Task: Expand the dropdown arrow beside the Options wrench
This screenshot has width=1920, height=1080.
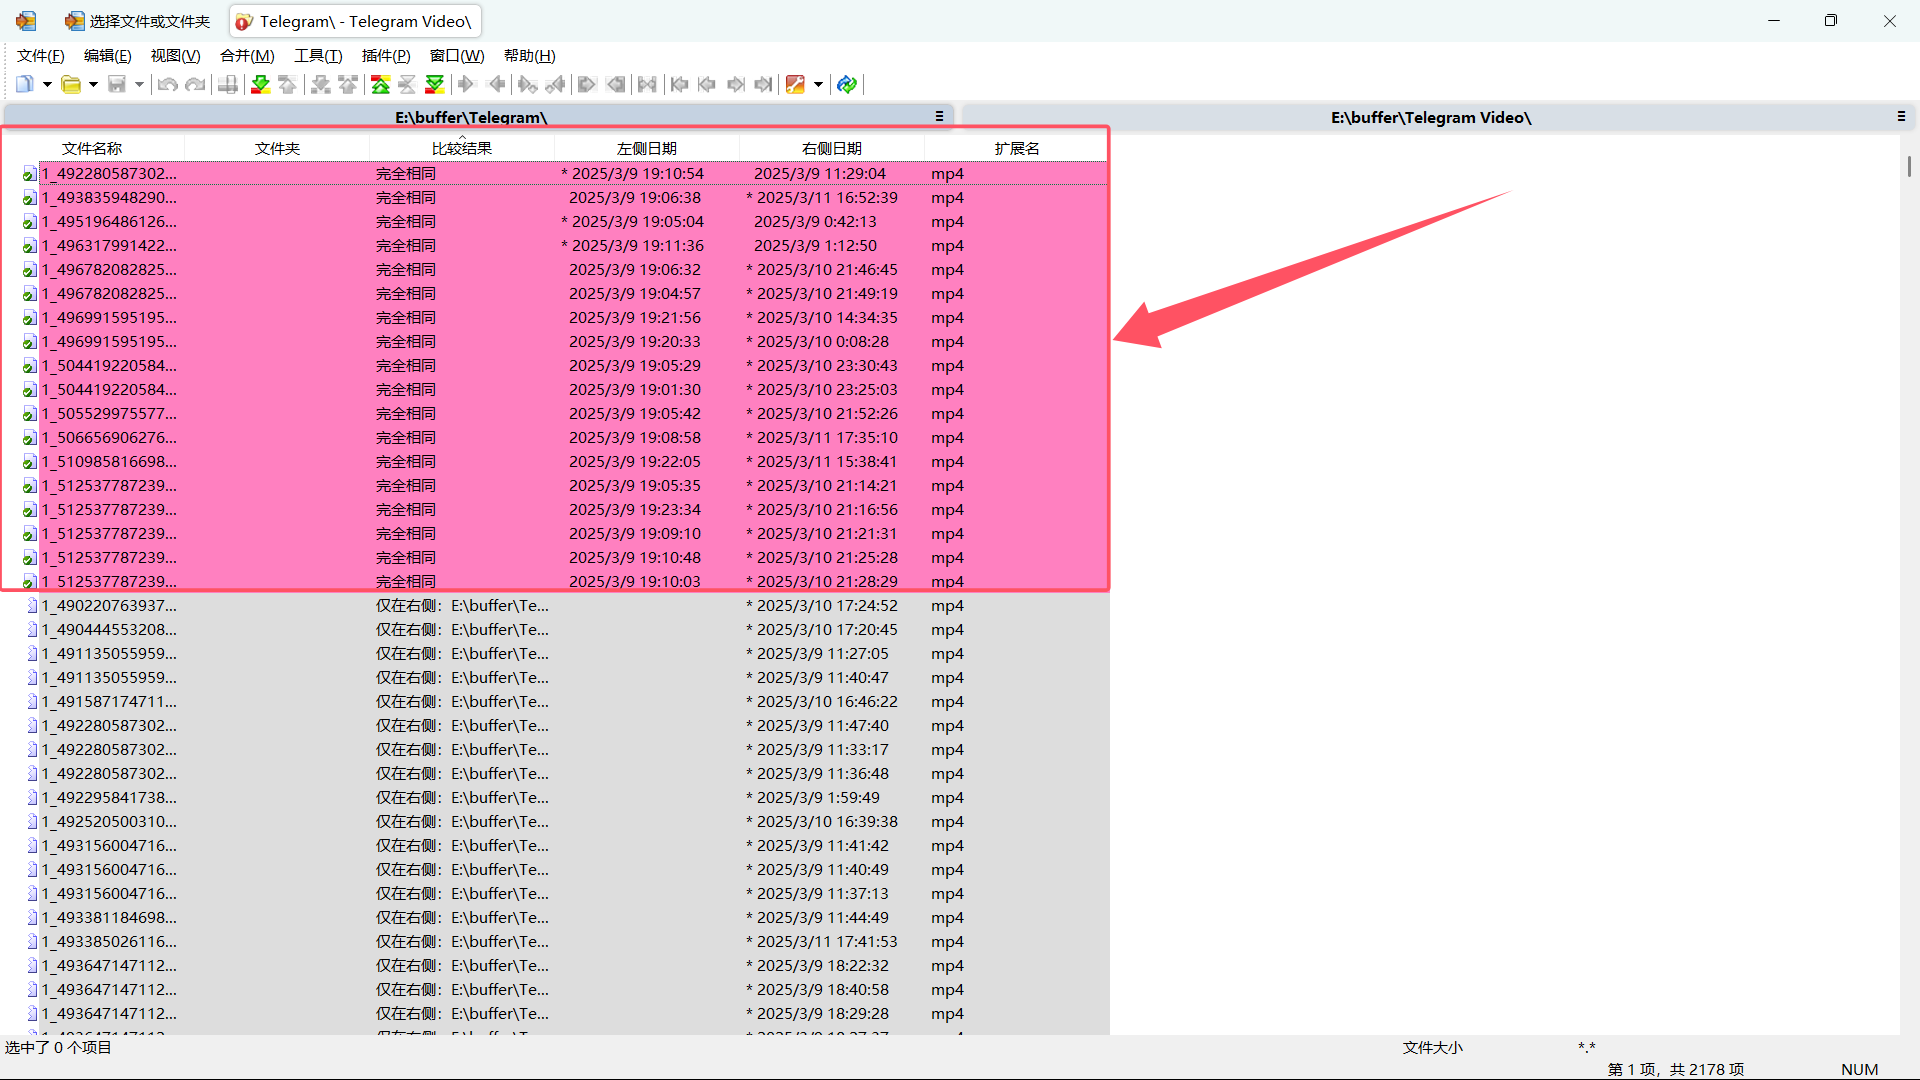Action: pyautogui.click(x=818, y=84)
